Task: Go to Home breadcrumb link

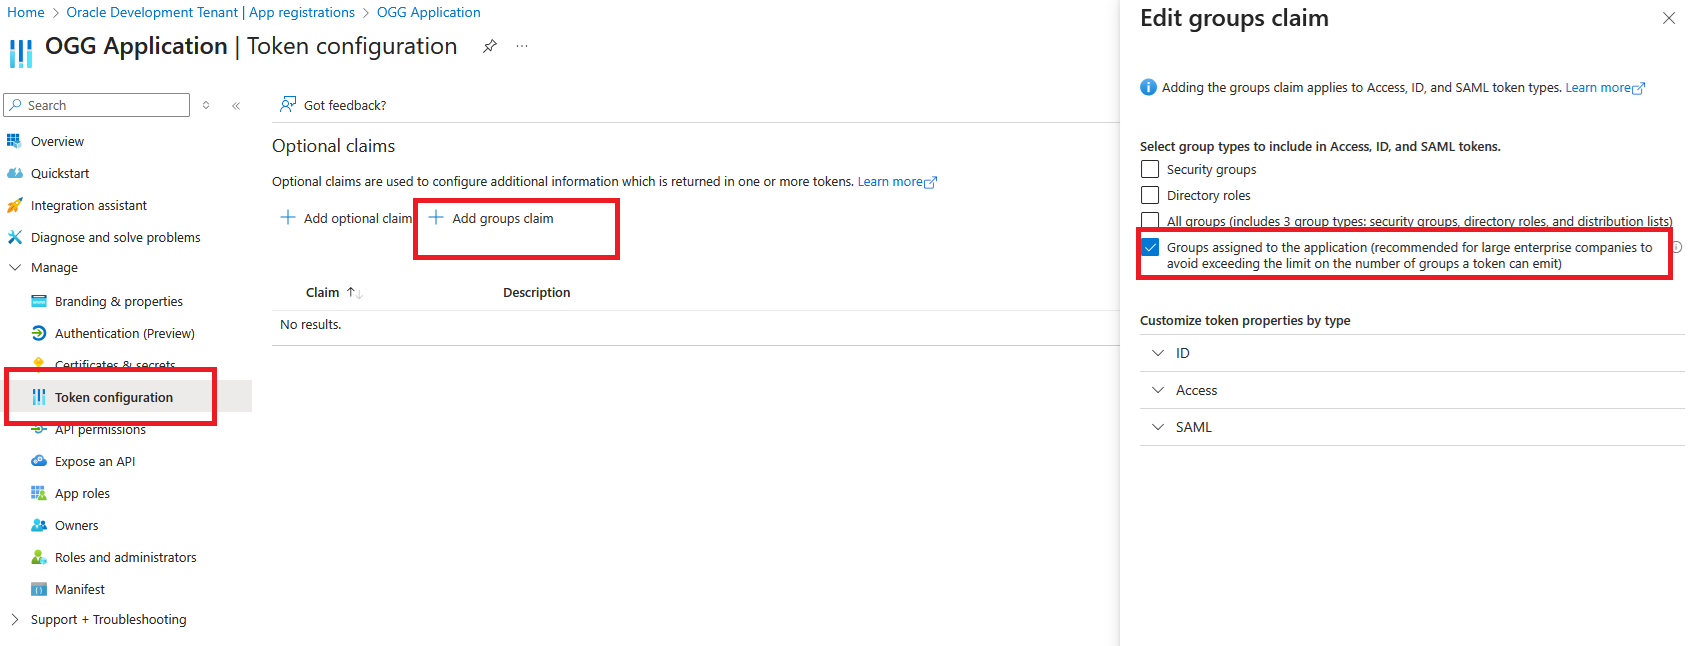Action: click(x=26, y=12)
